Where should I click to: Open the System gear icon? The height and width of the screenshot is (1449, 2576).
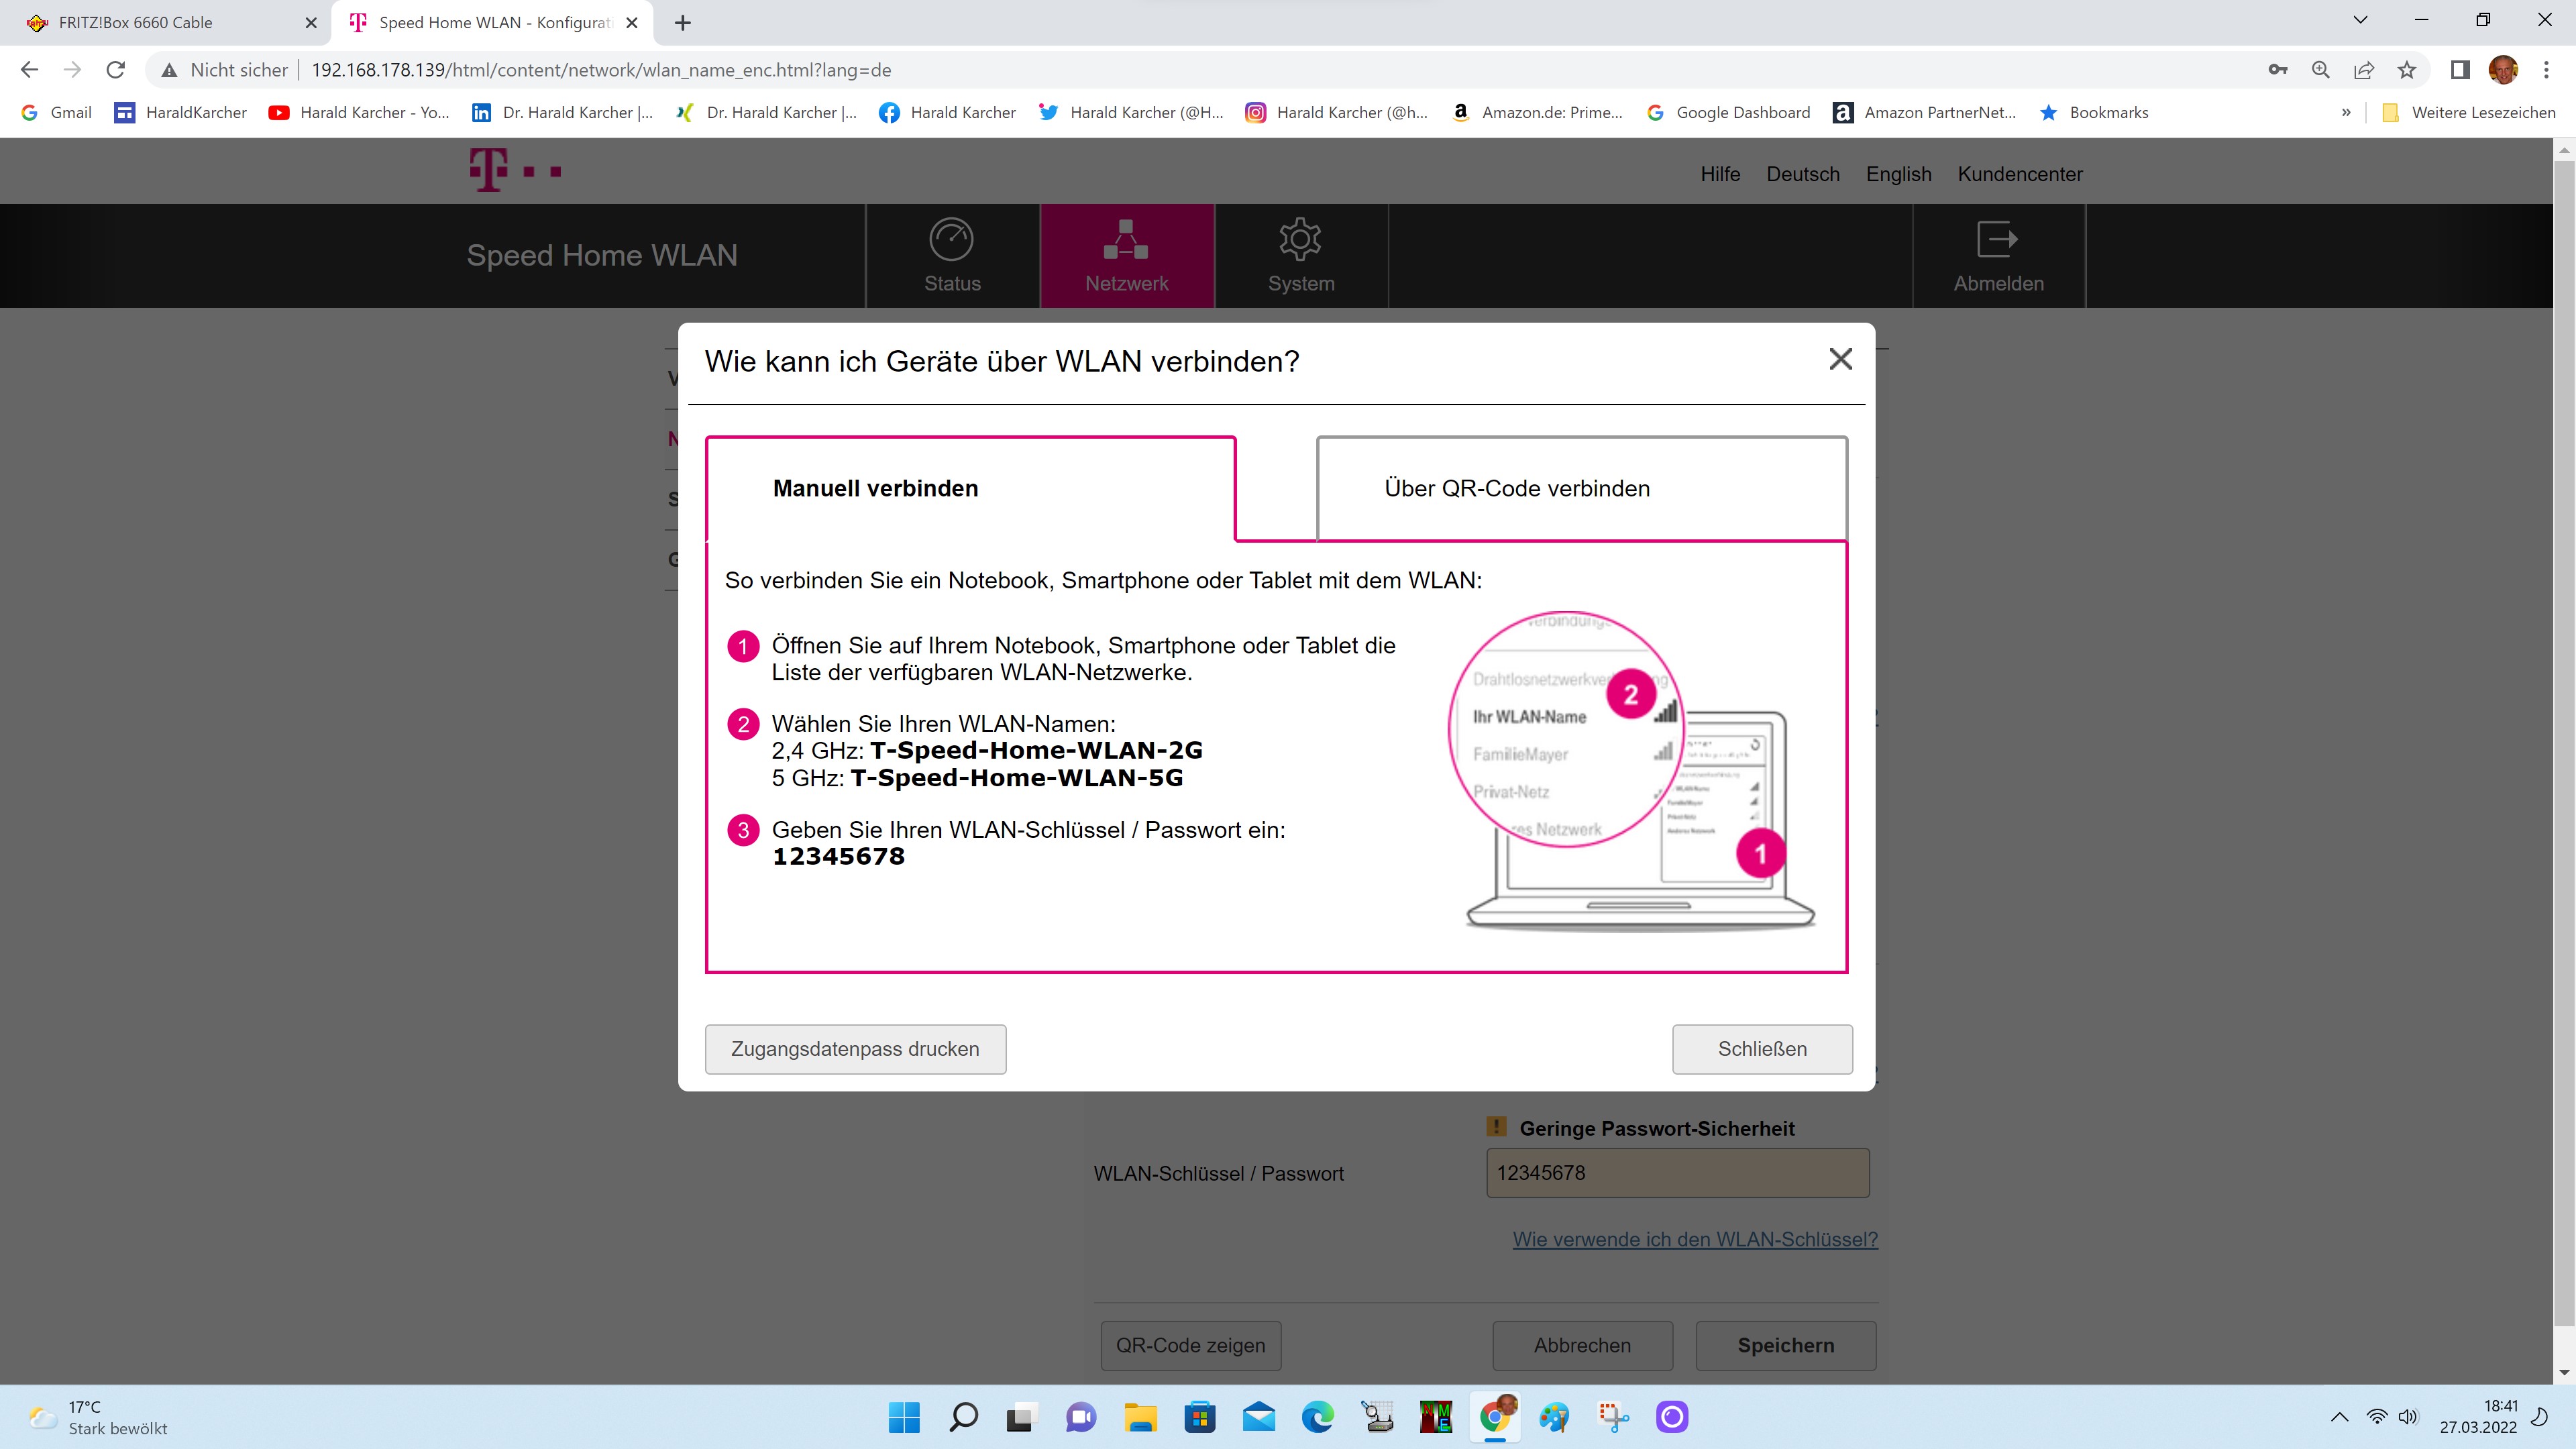pos(1300,240)
